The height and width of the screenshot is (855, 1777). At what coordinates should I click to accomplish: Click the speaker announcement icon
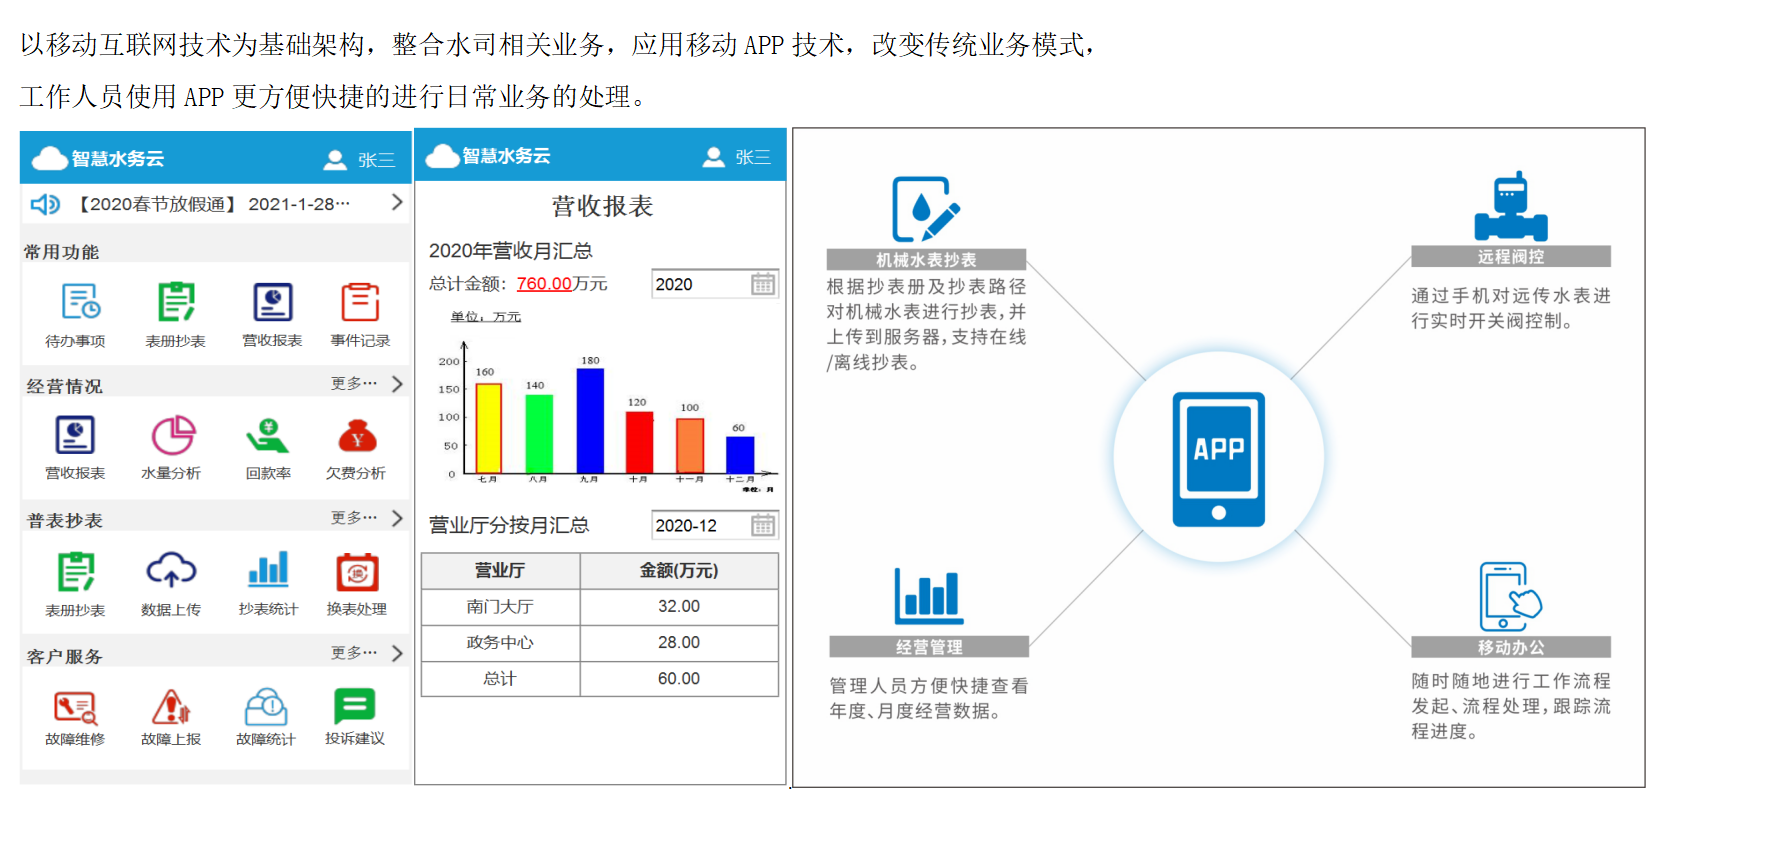click(x=45, y=204)
